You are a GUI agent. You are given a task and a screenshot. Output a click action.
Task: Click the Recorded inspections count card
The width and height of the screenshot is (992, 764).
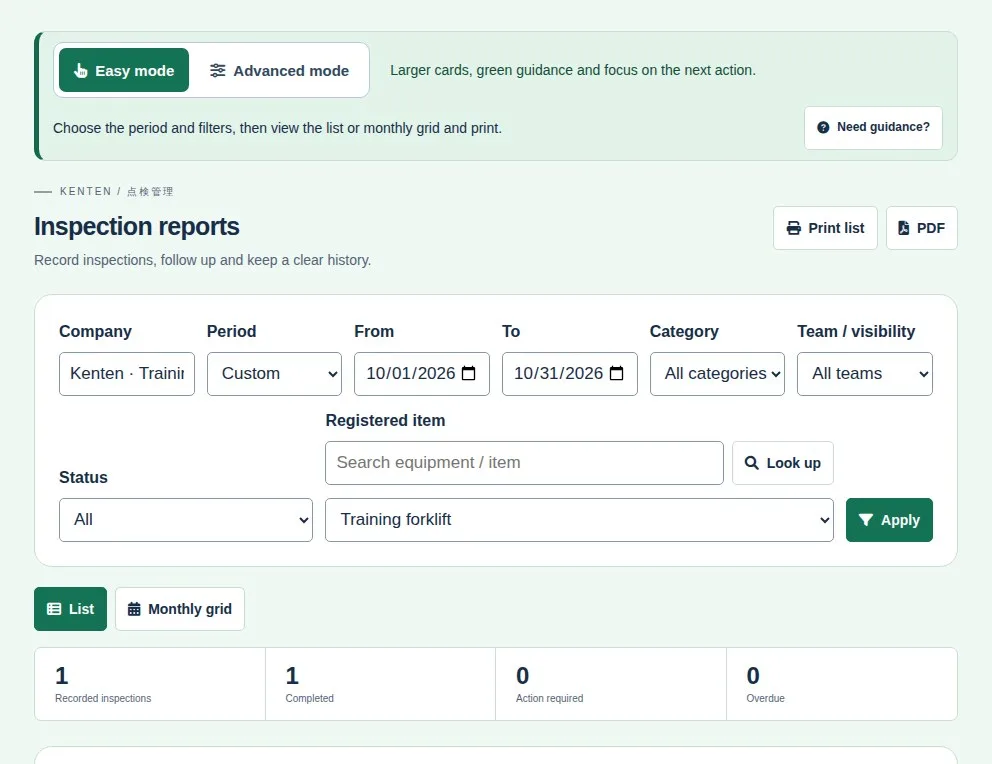point(150,684)
